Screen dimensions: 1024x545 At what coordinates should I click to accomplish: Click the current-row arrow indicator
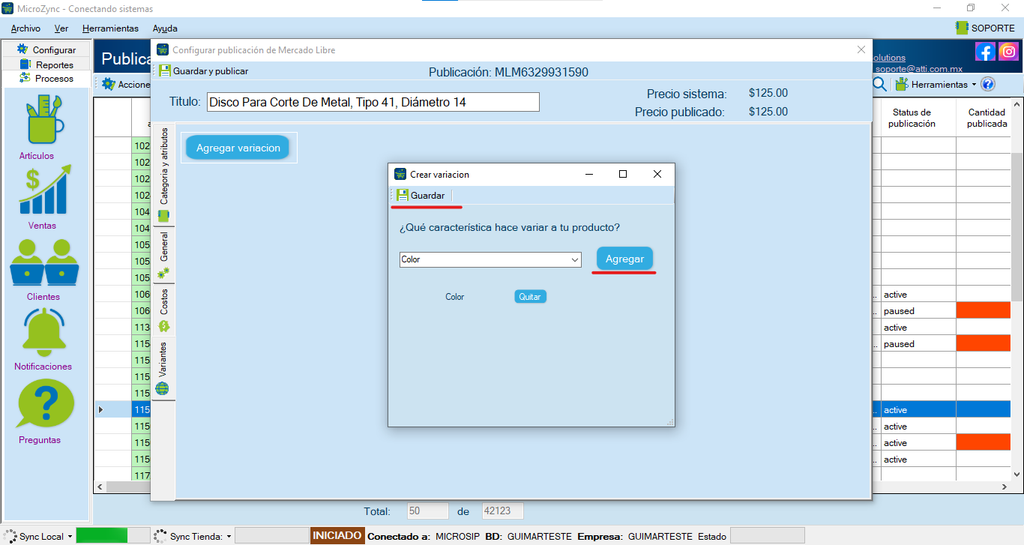pos(101,410)
